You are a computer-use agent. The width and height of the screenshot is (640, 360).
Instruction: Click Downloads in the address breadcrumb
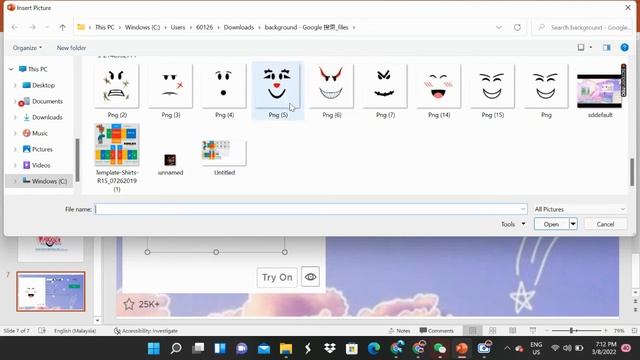[x=239, y=27]
